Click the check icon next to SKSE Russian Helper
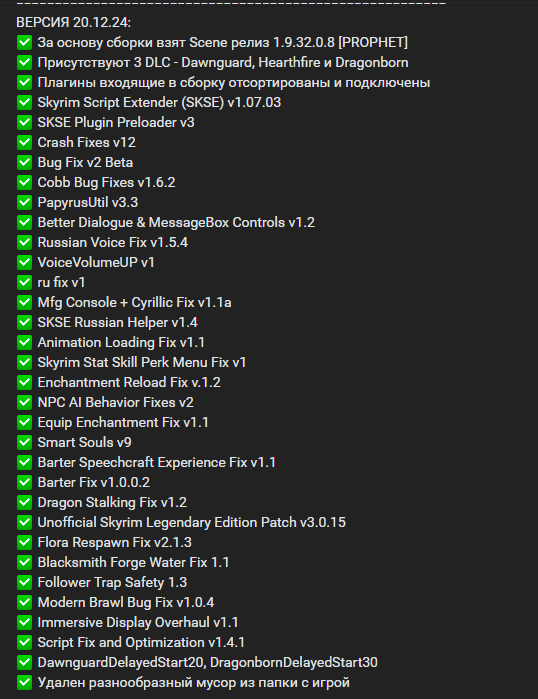Screen dimensions: 538x699 click(25, 322)
